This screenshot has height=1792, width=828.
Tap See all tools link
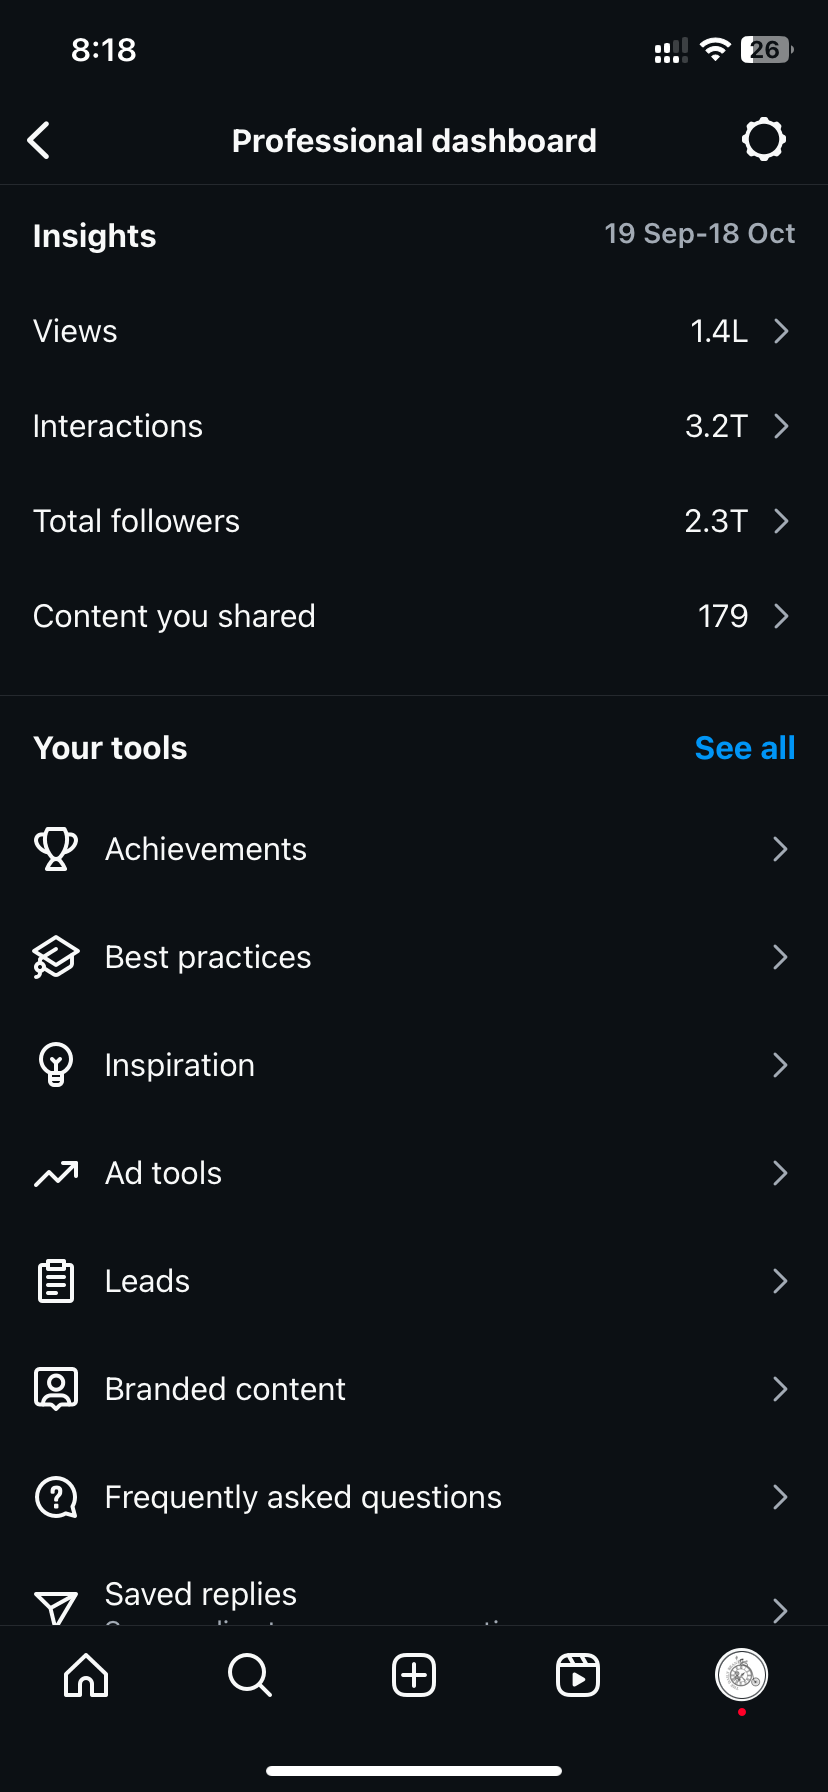pyautogui.click(x=745, y=748)
